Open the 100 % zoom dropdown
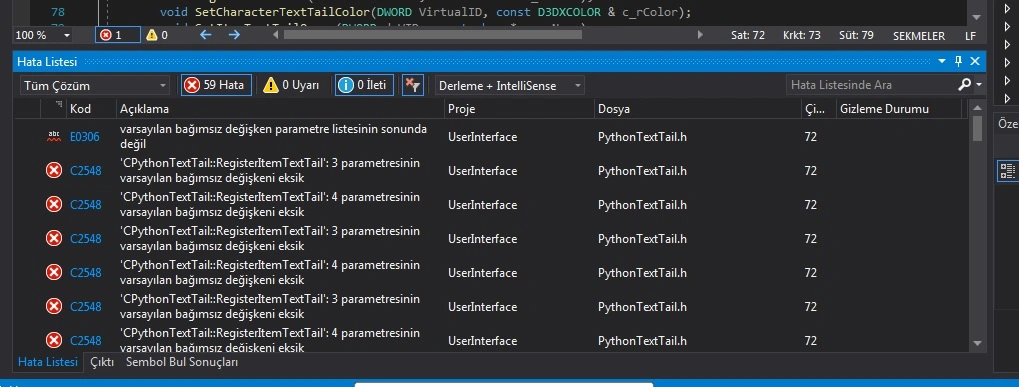 pyautogui.click(x=43, y=36)
